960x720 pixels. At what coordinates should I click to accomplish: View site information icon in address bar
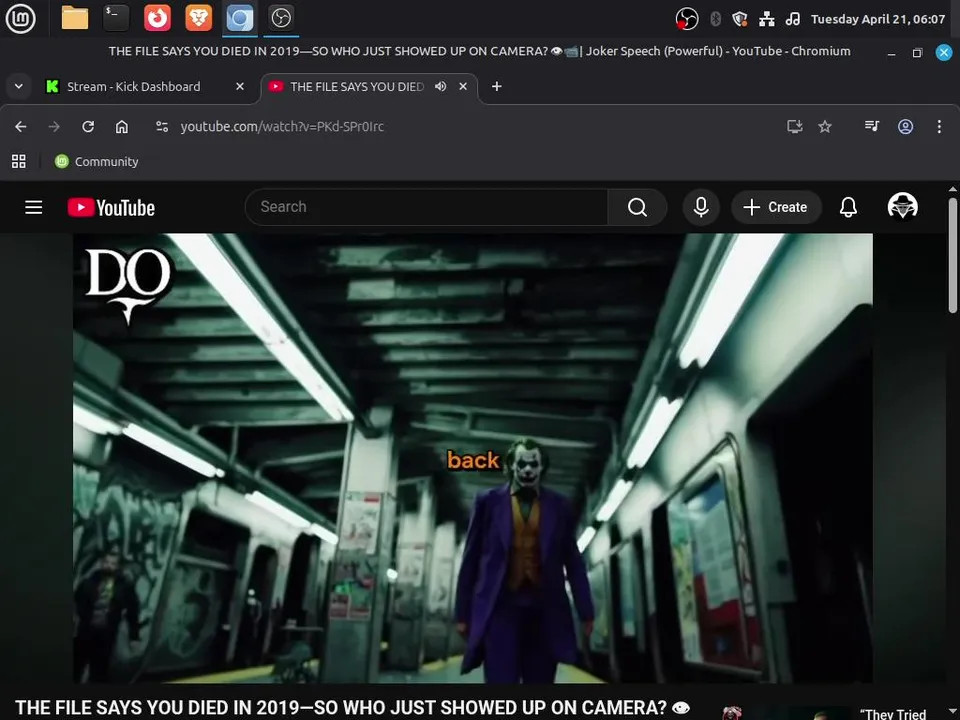coord(162,126)
